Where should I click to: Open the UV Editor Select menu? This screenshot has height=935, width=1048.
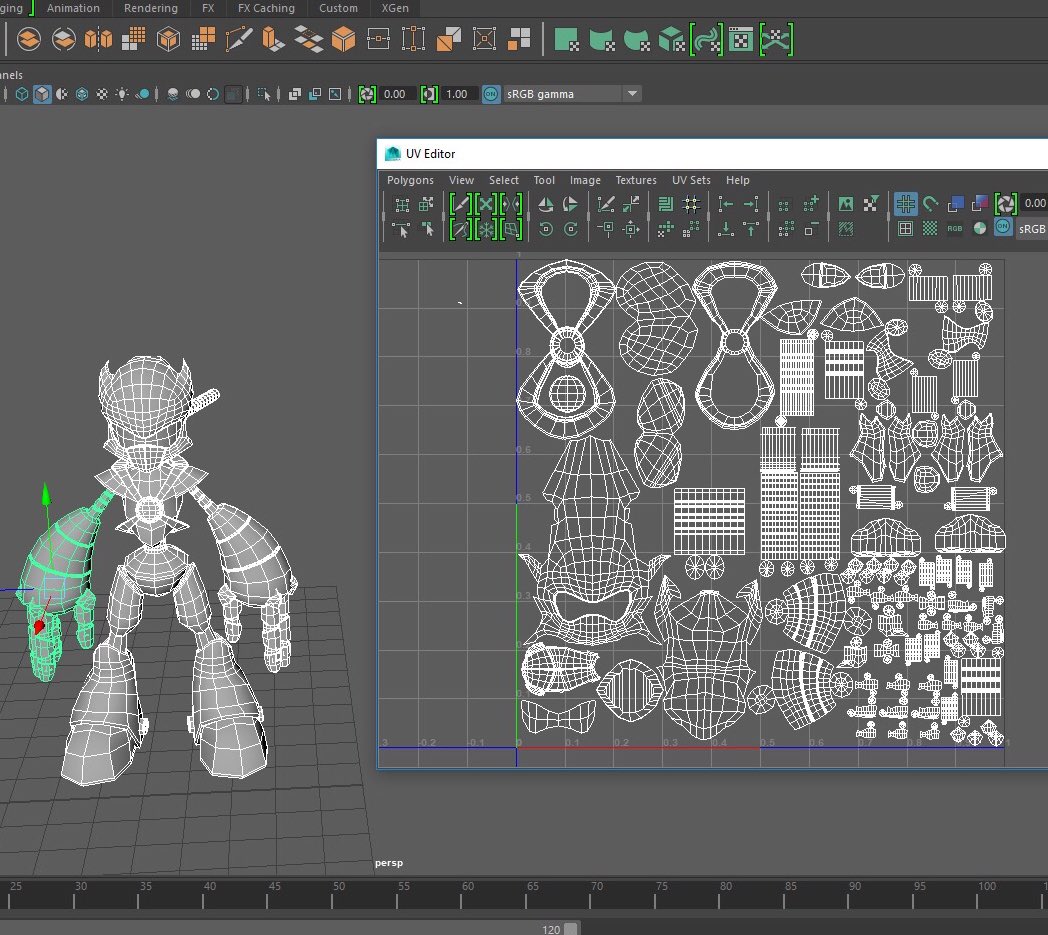pos(503,180)
